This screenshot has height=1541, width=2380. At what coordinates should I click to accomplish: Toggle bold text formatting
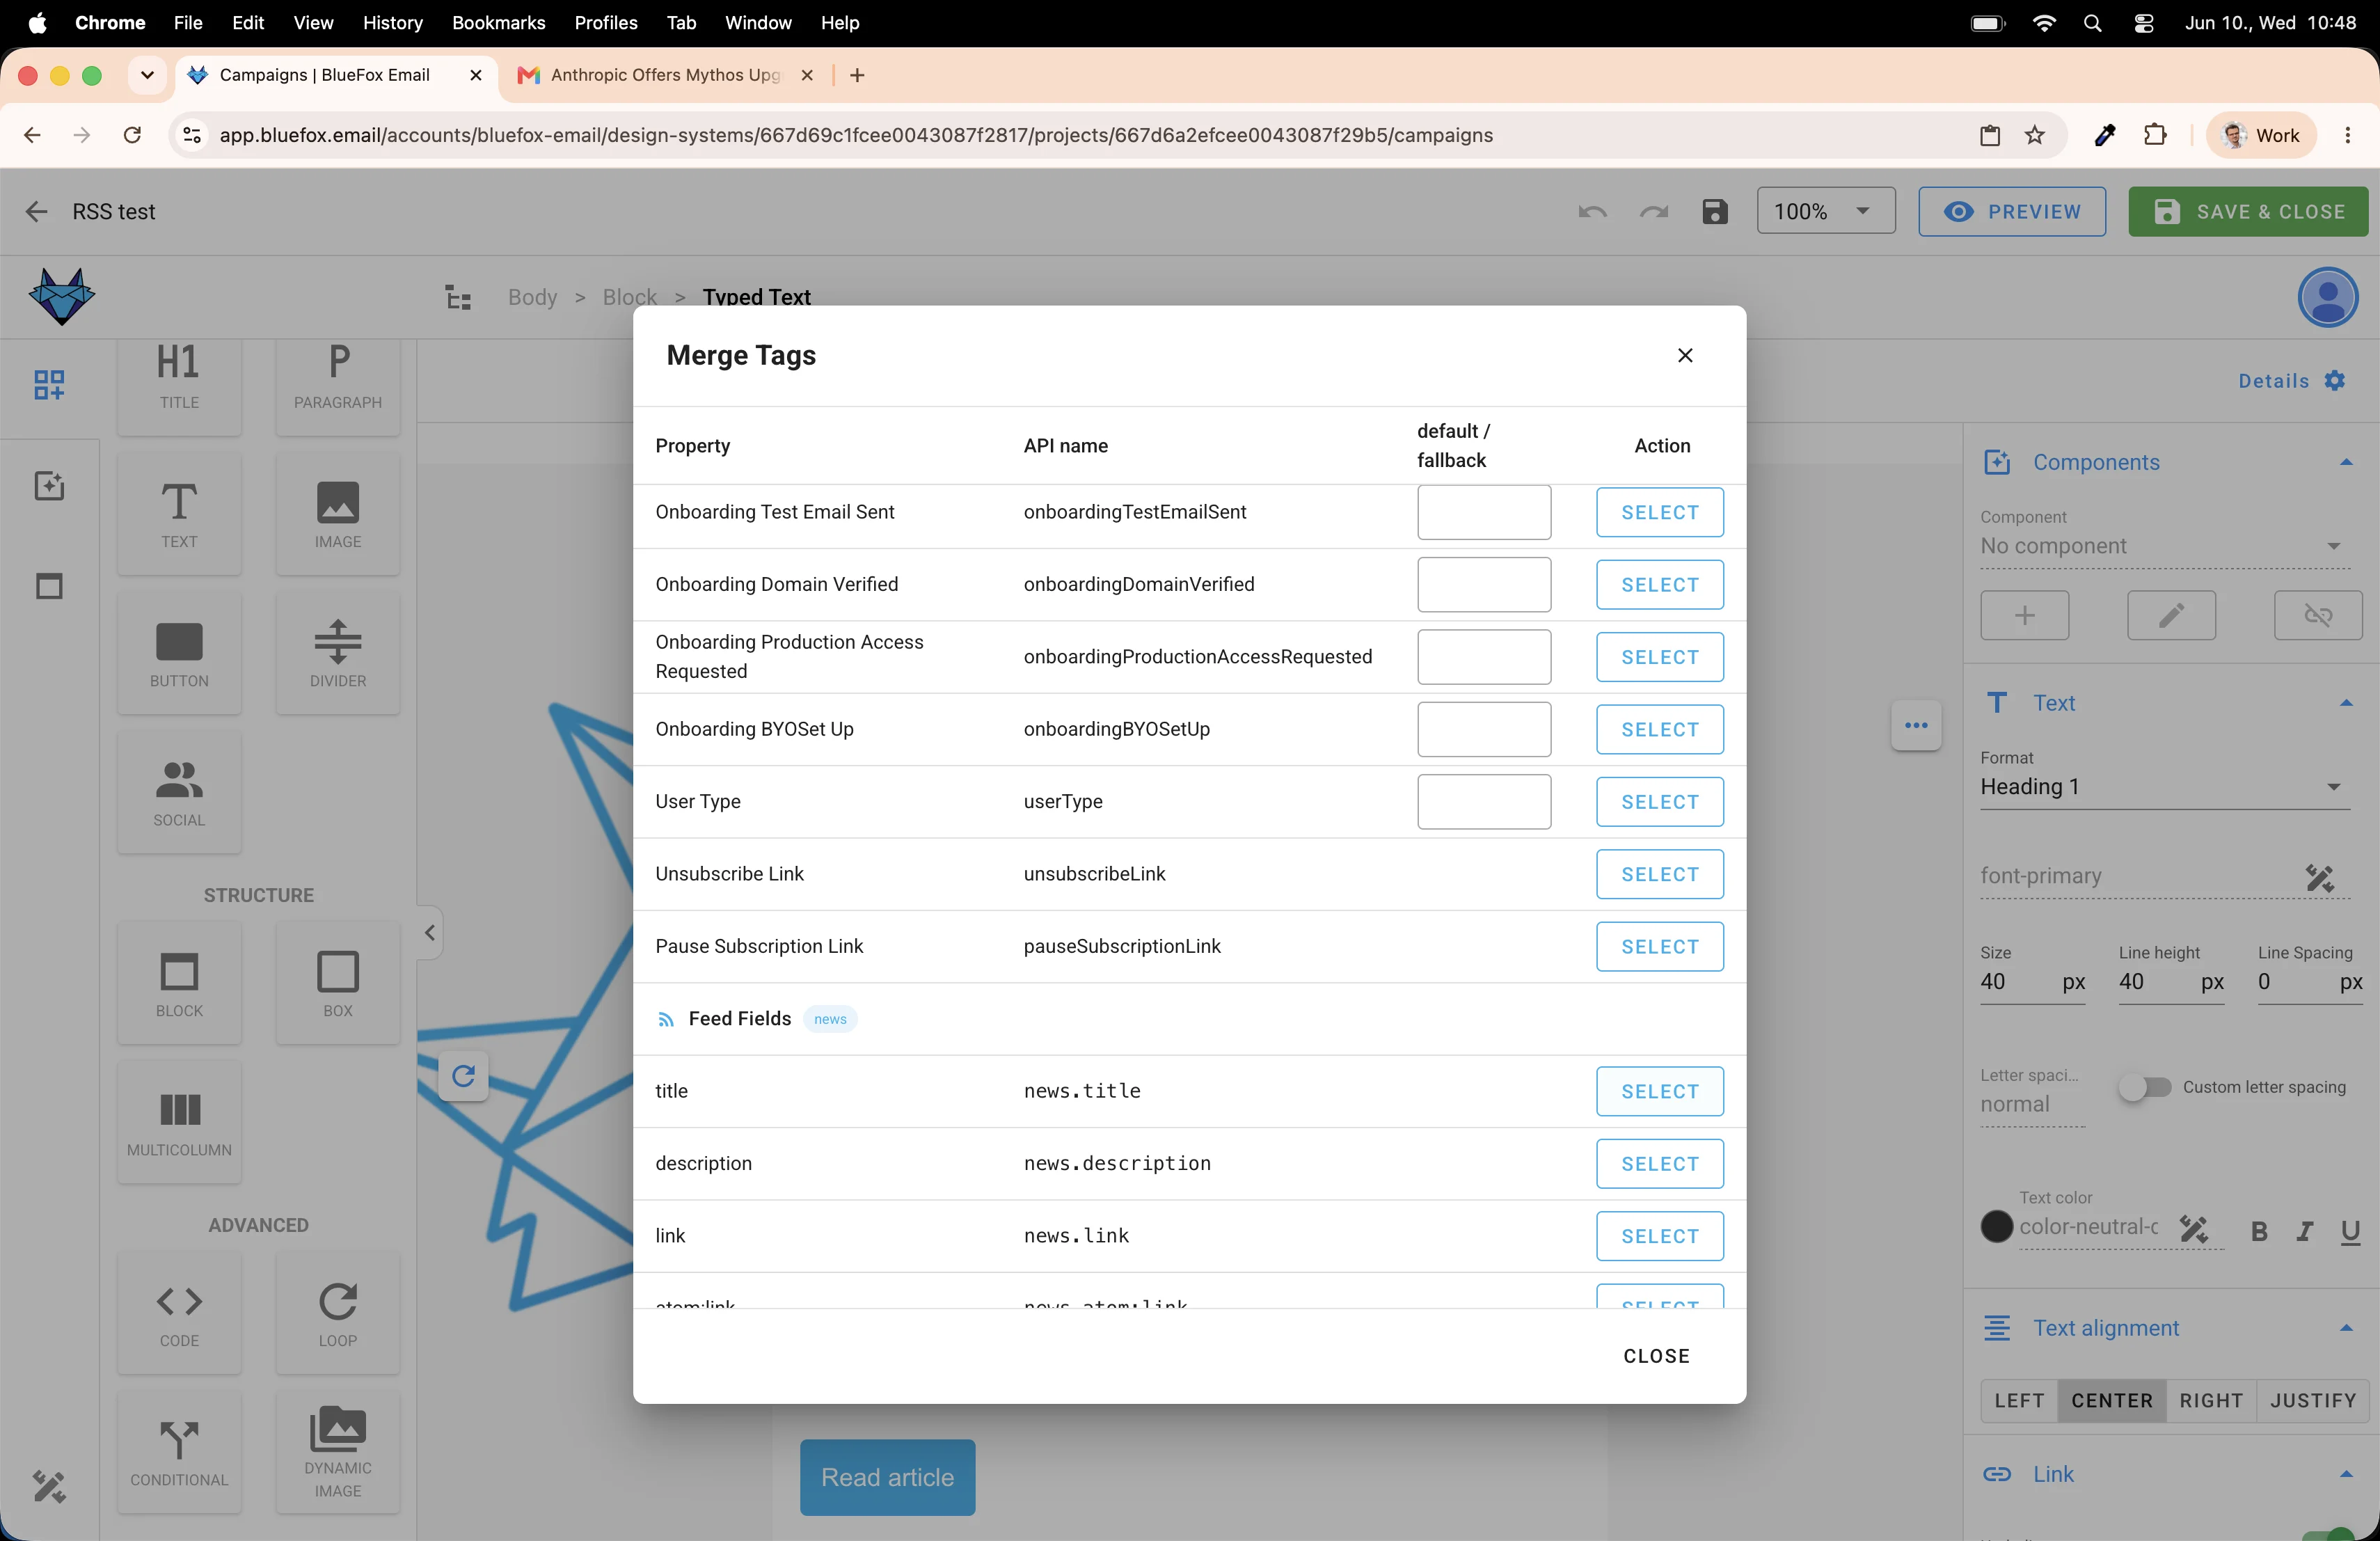(x=2258, y=1232)
